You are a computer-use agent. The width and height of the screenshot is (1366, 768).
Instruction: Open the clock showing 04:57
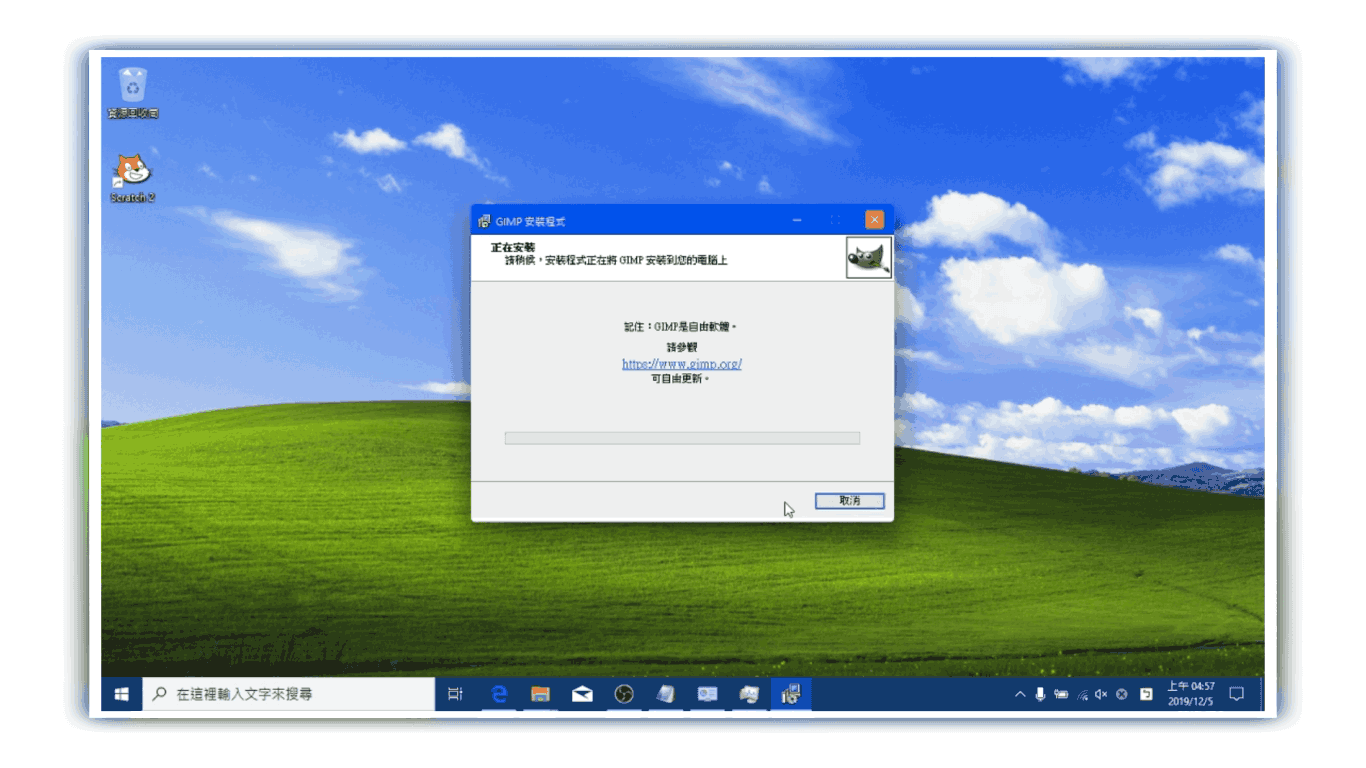1190,694
